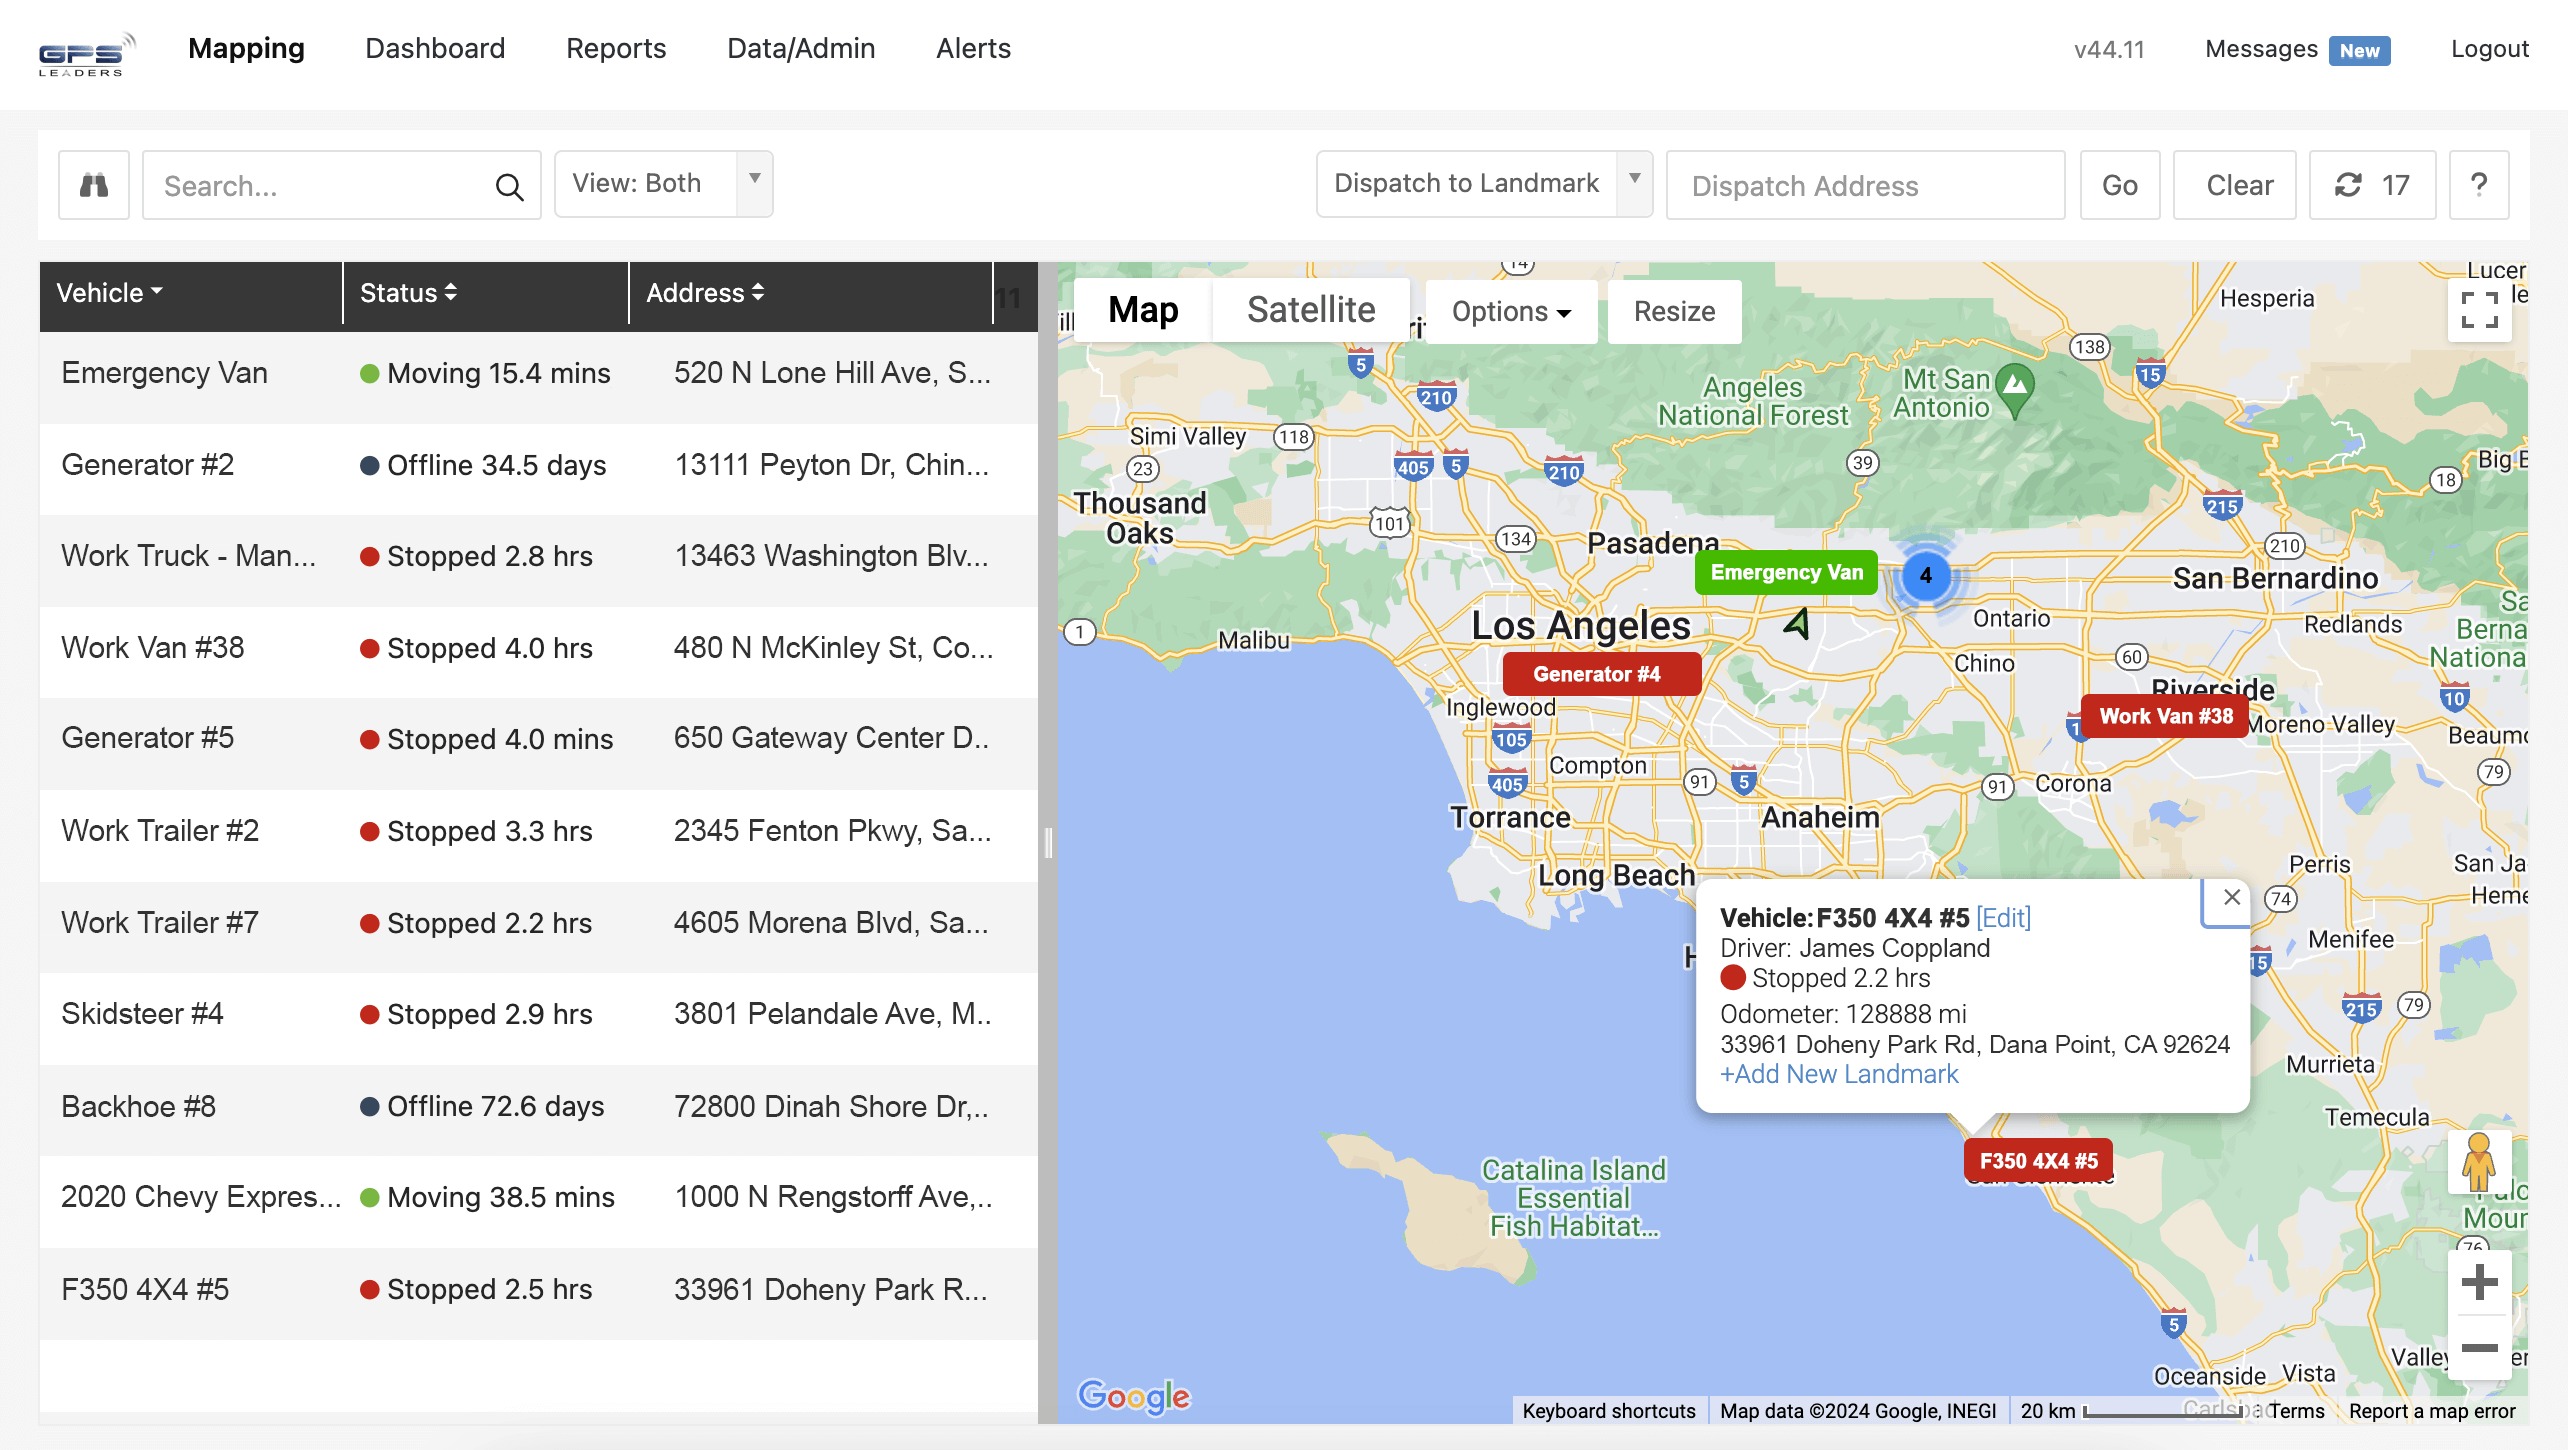2568x1450 pixels.
Task: Click the search magnifier icon
Action: tap(509, 186)
